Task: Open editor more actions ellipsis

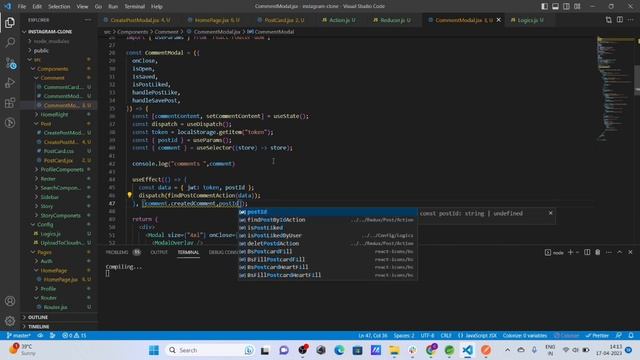Action: [x=631, y=20]
